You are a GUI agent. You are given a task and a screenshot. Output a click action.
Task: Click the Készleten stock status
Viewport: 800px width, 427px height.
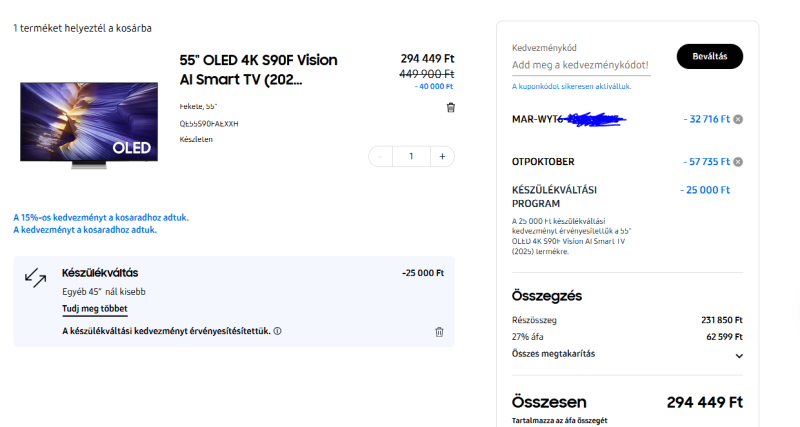click(196, 139)
